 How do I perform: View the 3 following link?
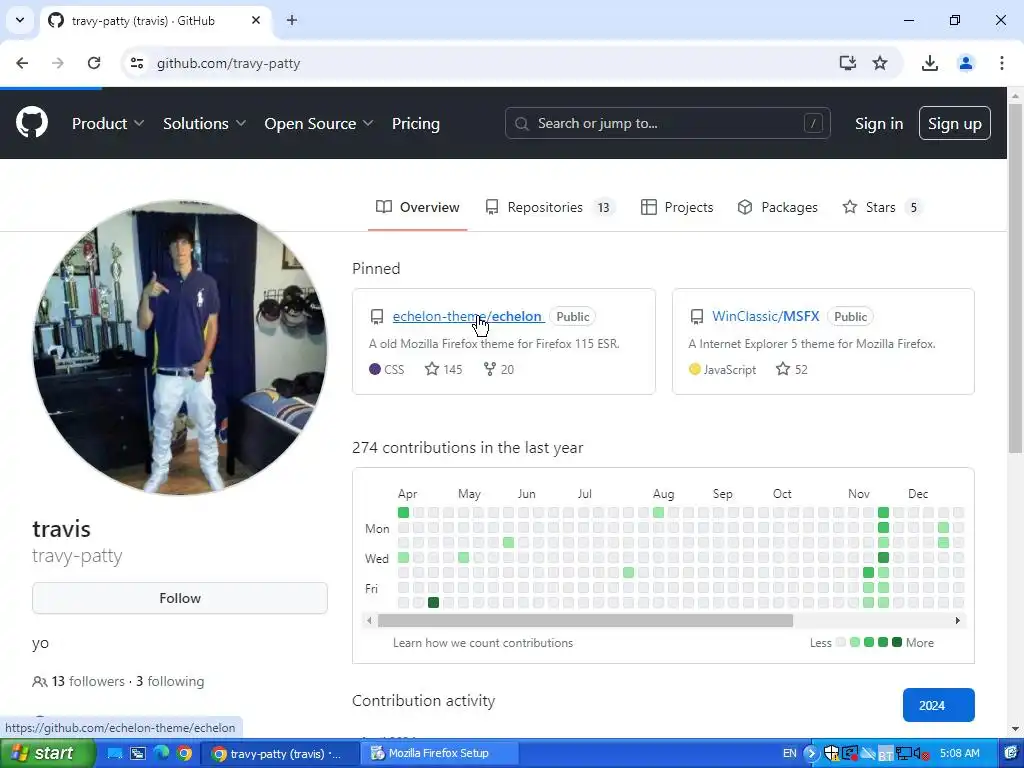[170, 681]
